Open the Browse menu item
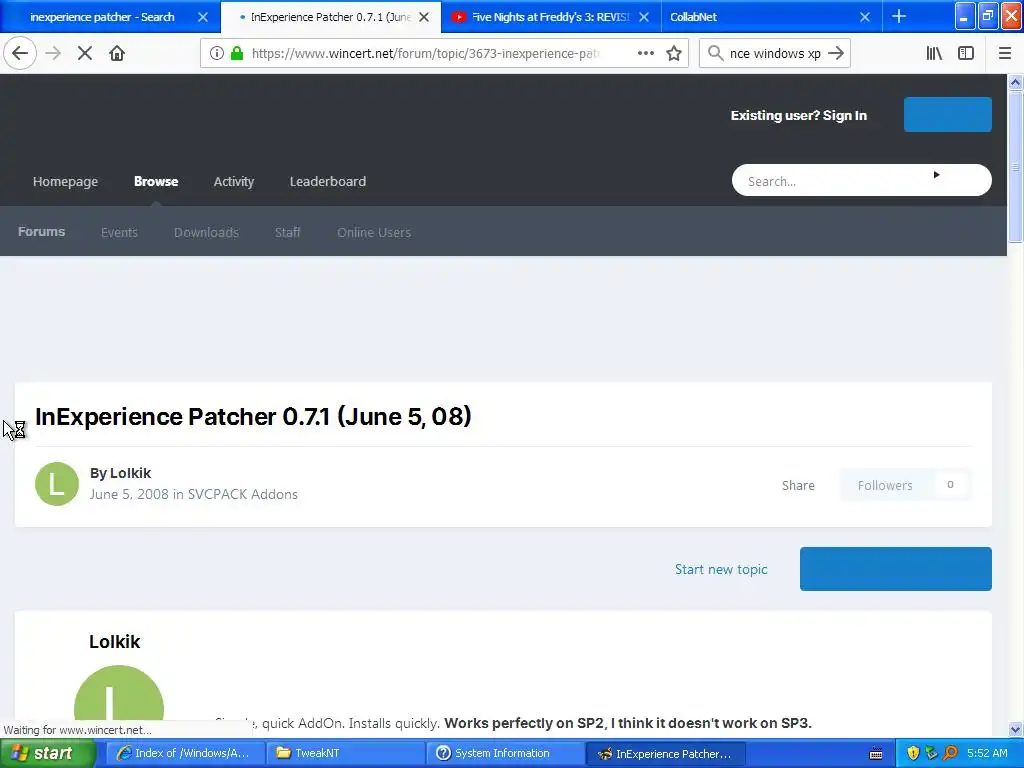Screen dimensions: 1024x768 click(156, 182)
